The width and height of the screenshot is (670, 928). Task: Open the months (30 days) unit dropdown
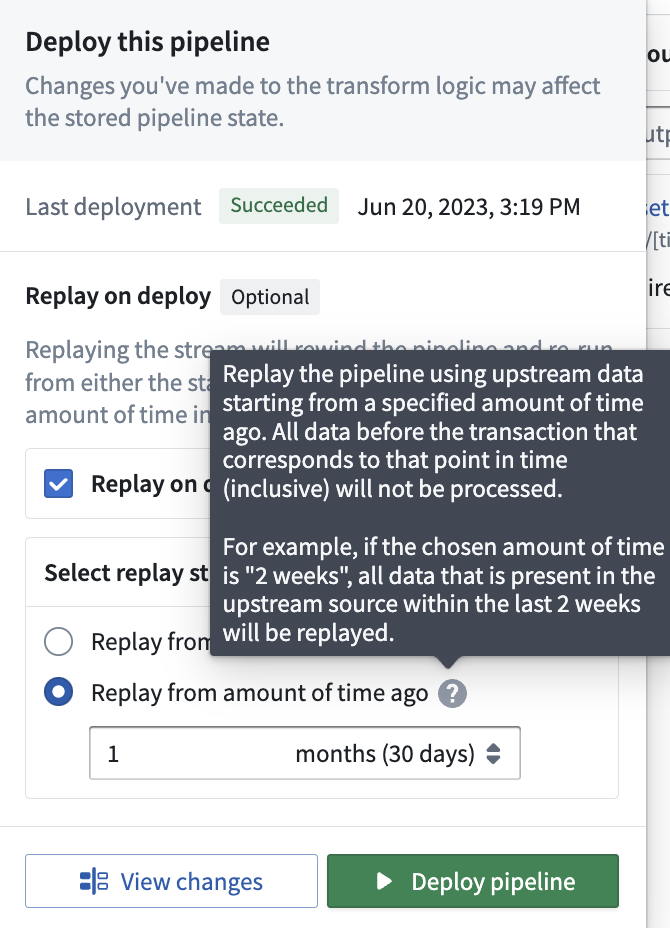coord(398,753)
